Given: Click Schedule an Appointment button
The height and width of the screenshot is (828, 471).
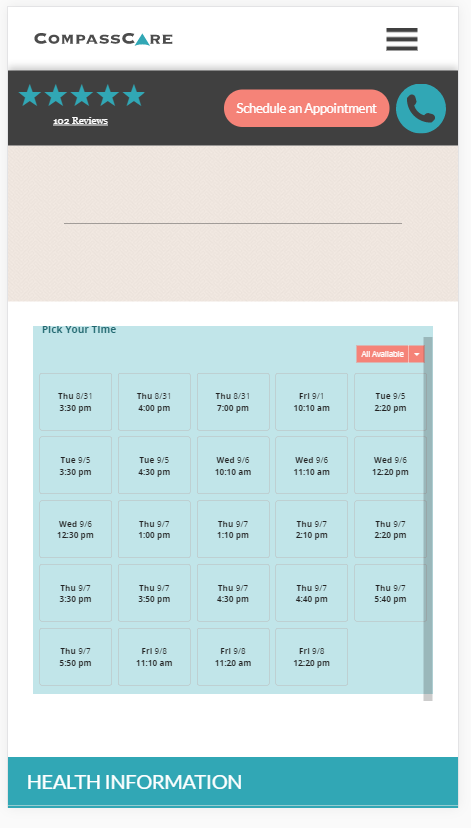Looking at the screenshot, I should (x=306, y=108).
